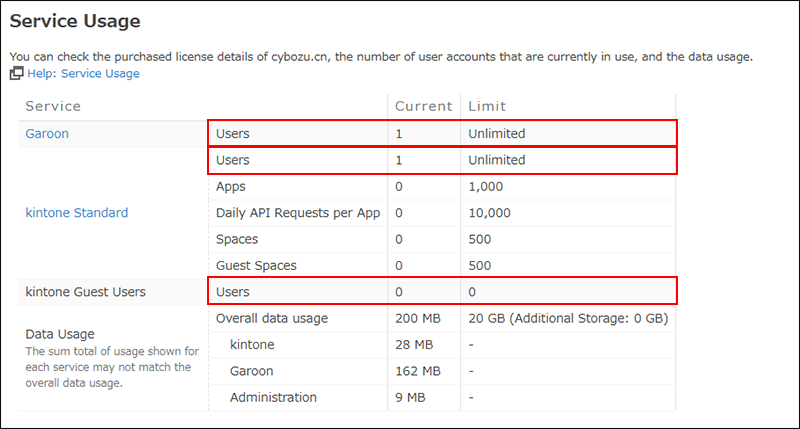Select the Users label in Garoon row

pos(233,133)
